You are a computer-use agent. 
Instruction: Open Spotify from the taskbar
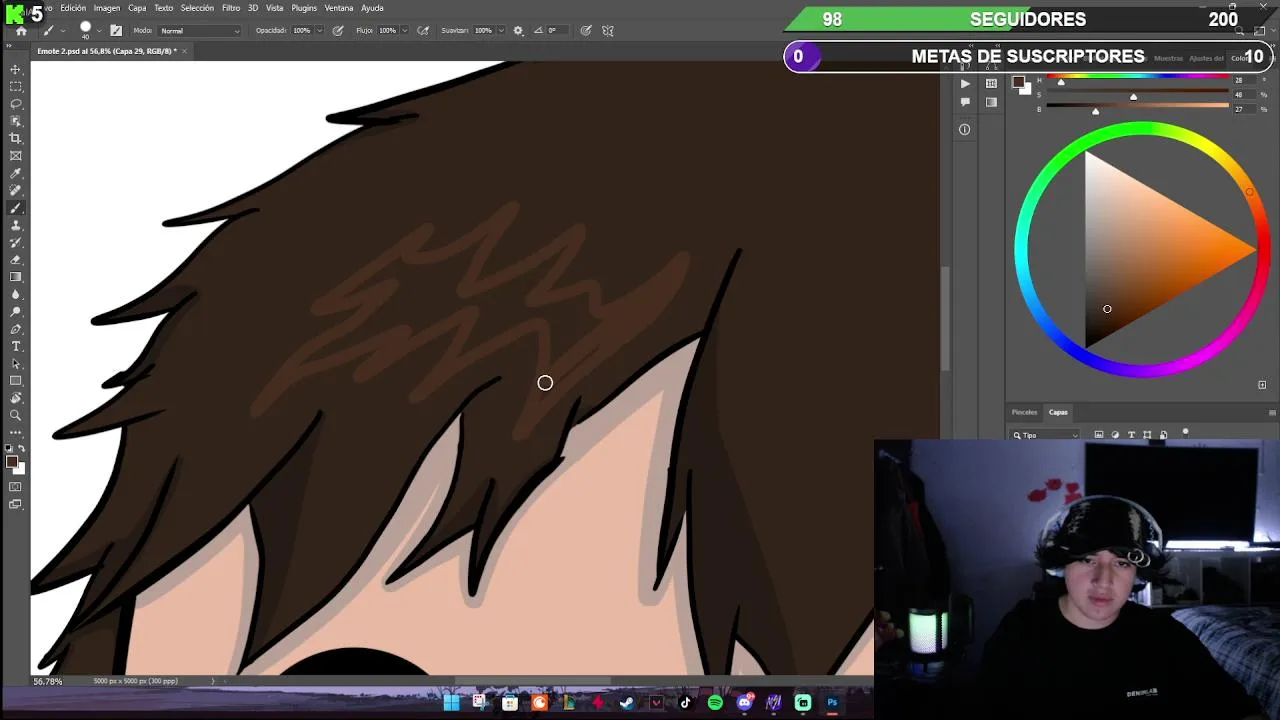tap(715, 703)
